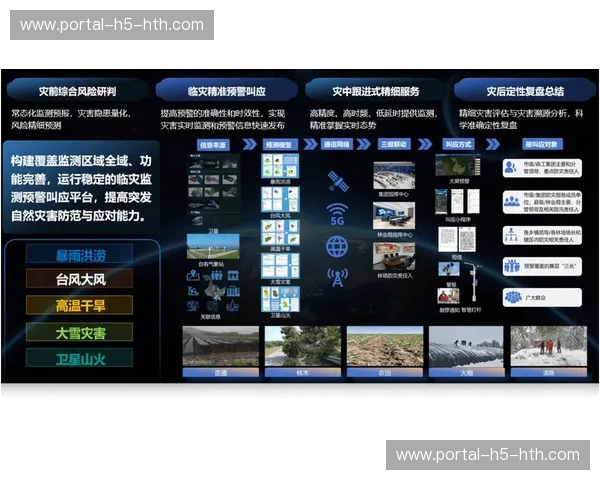
Task: Open the 警报 siren photo
Action: coord(449,269)
